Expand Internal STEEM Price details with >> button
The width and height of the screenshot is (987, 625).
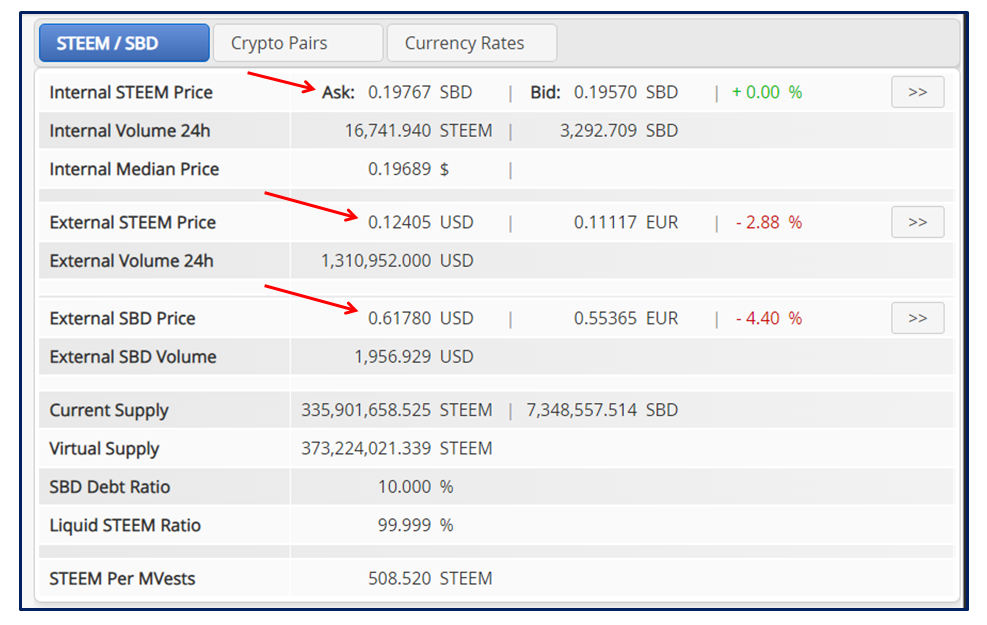[x=917, y=92]
